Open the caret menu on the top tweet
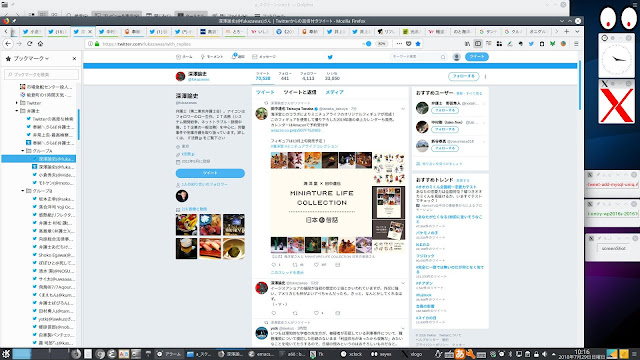This screenshot has height=360, width=640. pos(403,109)
